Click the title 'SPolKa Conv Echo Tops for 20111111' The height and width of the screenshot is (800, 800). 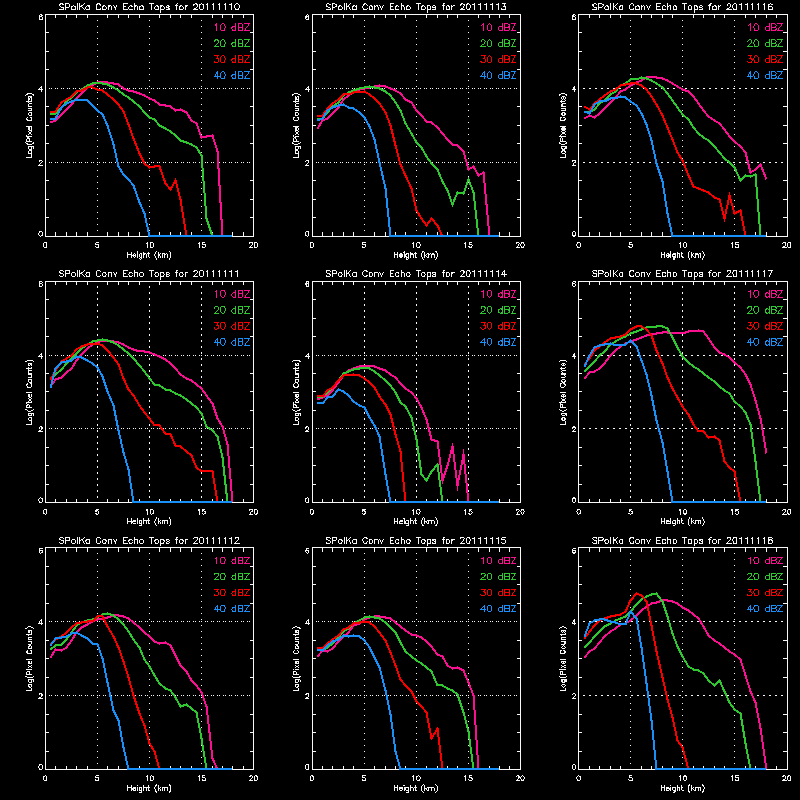[x=149, y=274]
